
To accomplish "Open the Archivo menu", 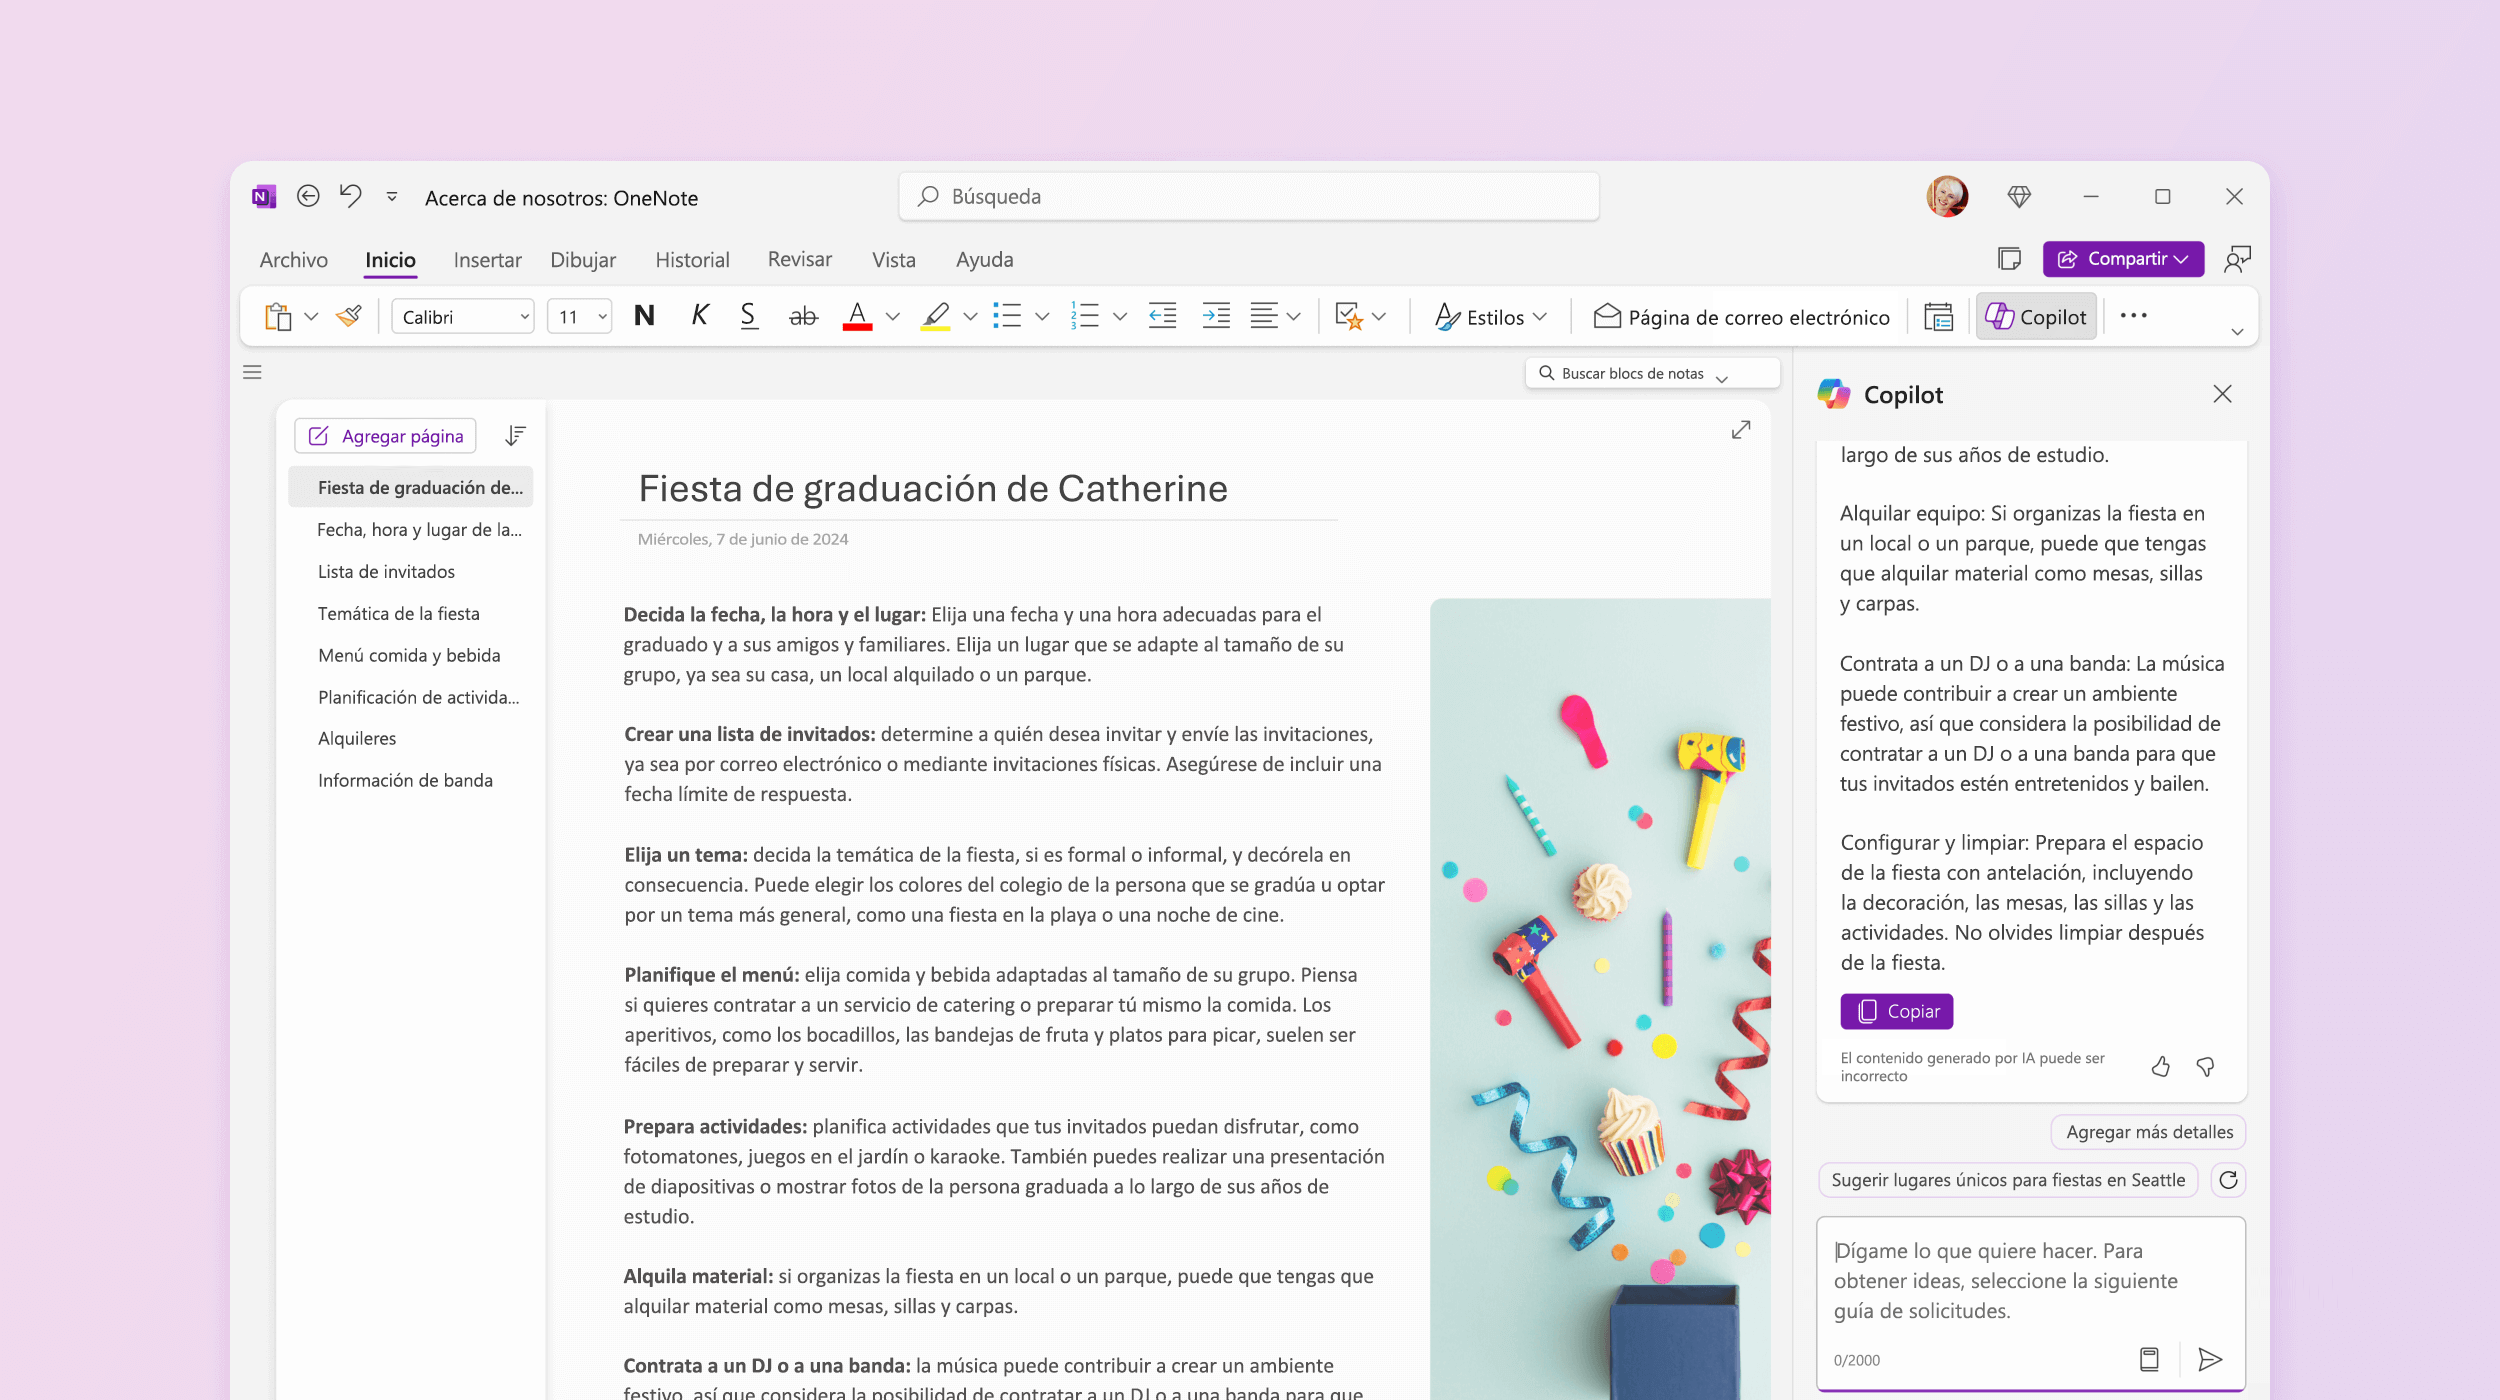I will click(294, 260).
